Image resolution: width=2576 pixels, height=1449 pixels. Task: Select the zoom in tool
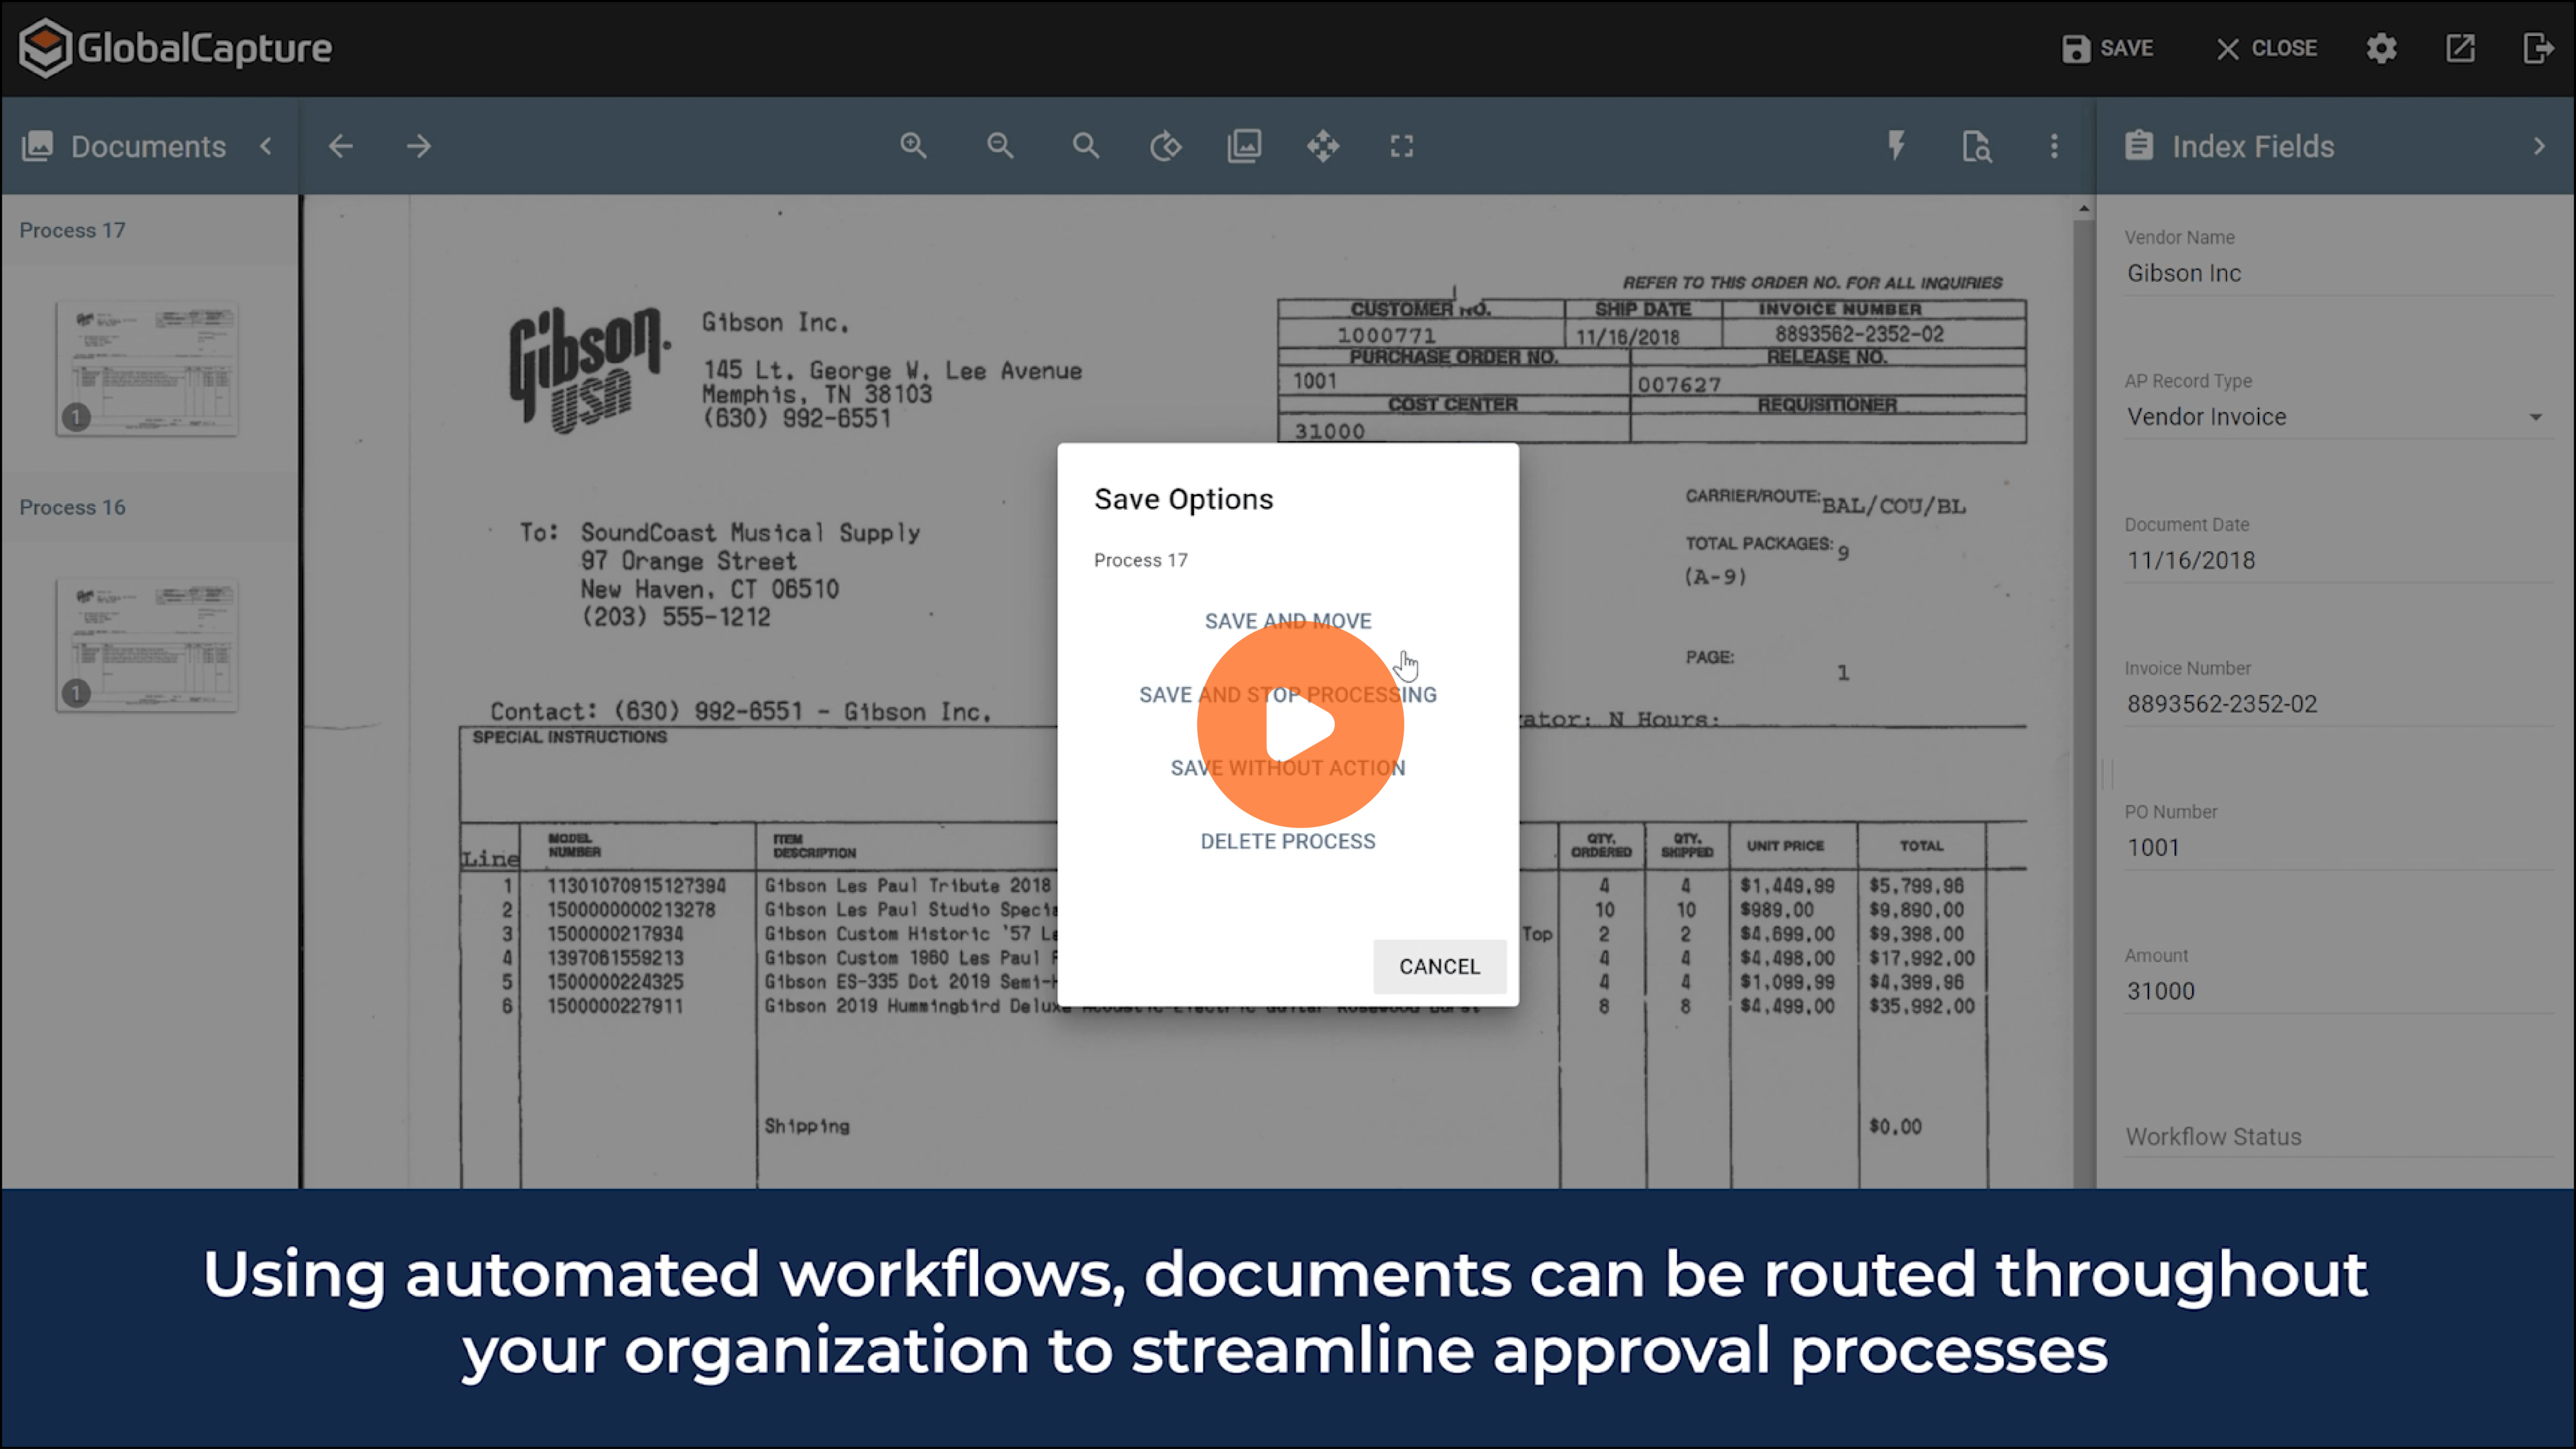click(x=913, y=146)
